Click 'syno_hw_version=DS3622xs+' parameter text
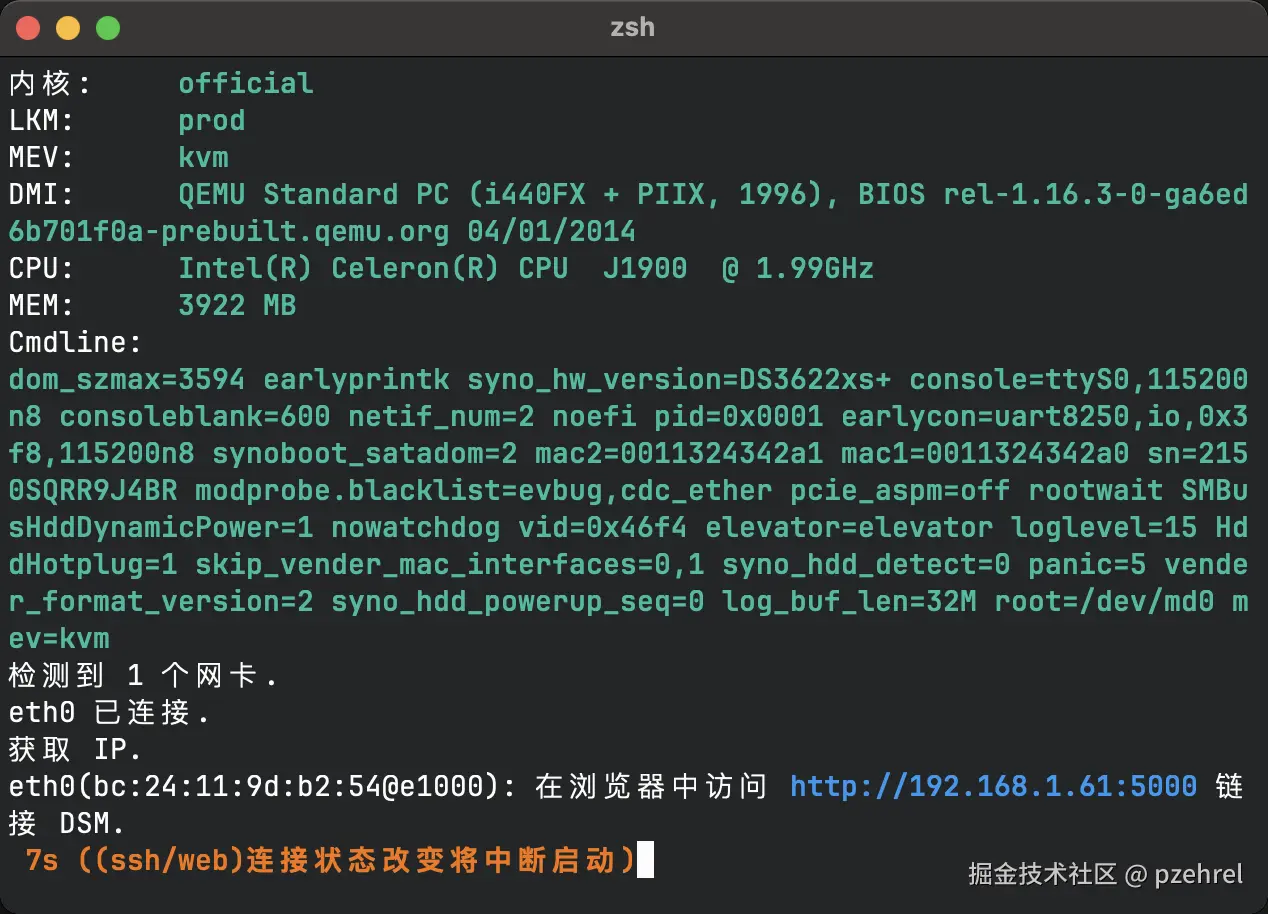This screenshot has height=914, width=1268. 680,379
